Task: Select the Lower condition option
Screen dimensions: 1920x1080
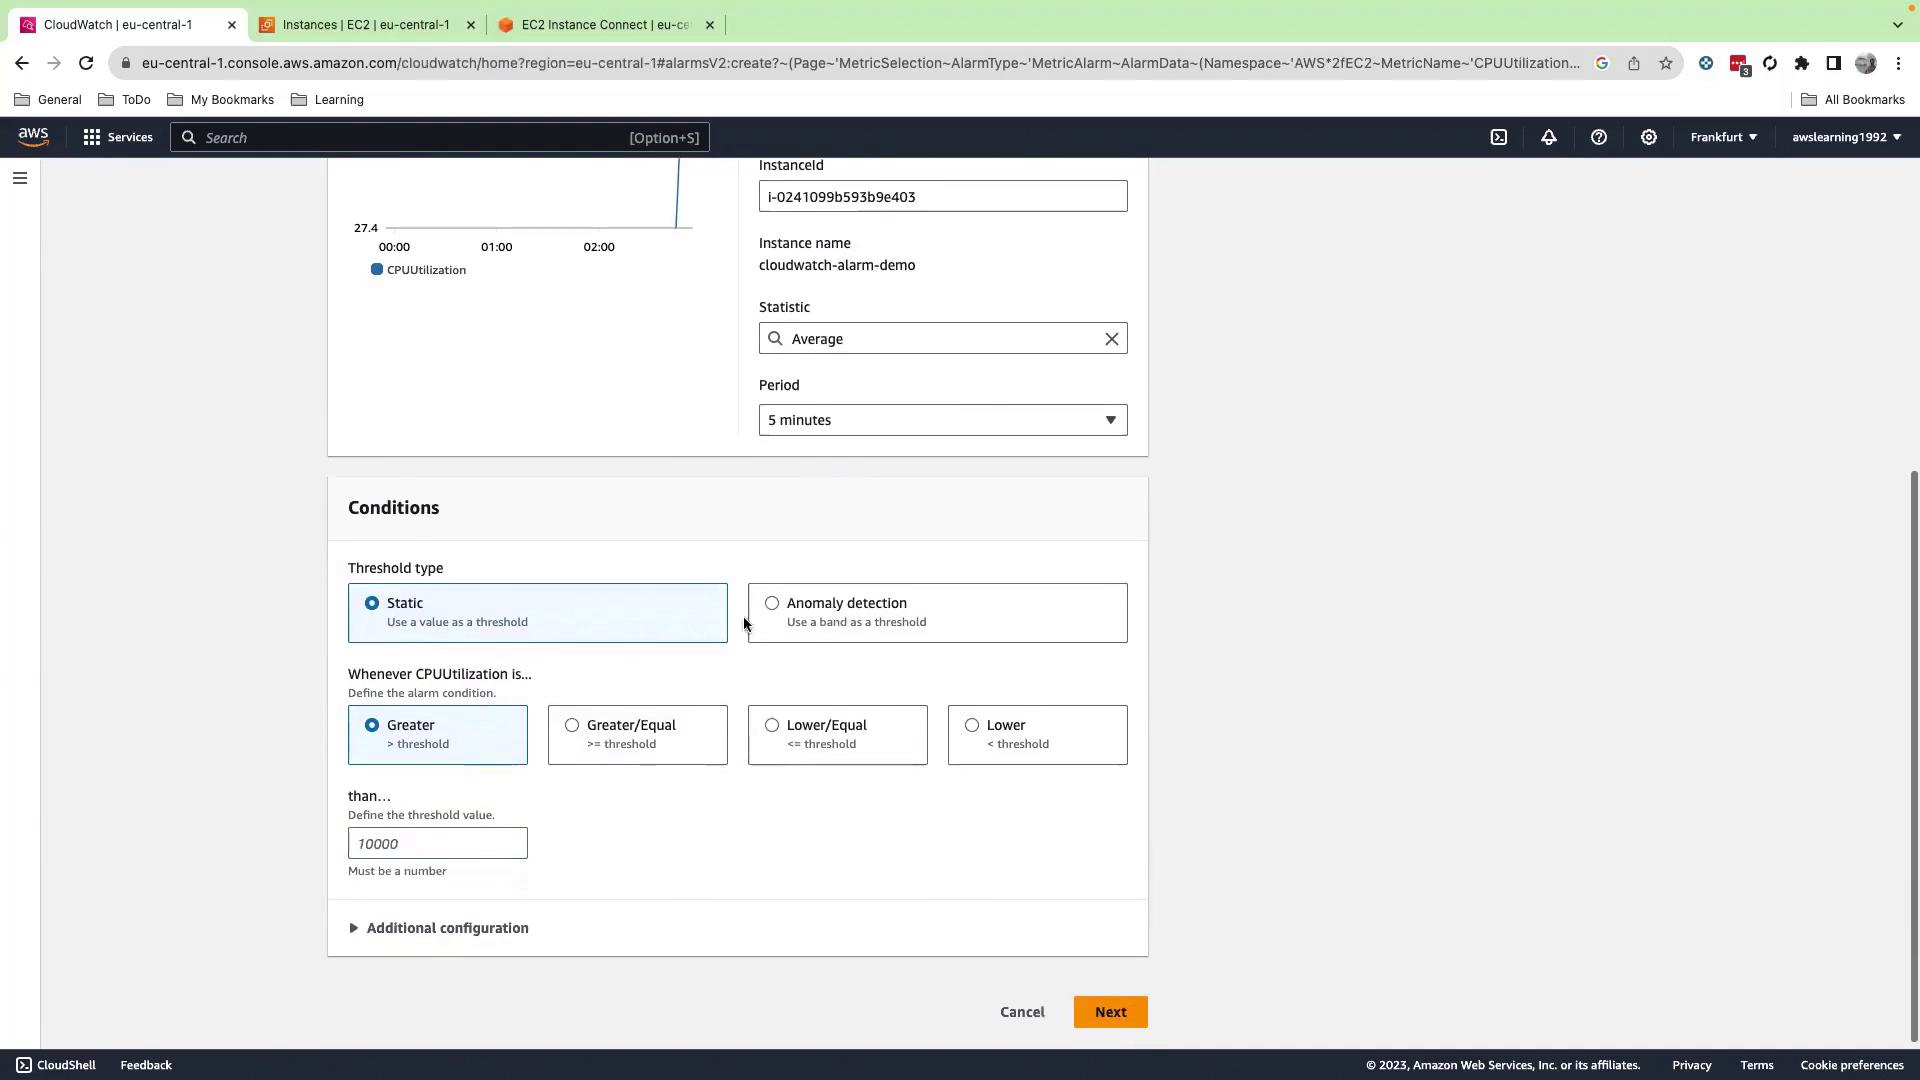Action: point(972,725)
